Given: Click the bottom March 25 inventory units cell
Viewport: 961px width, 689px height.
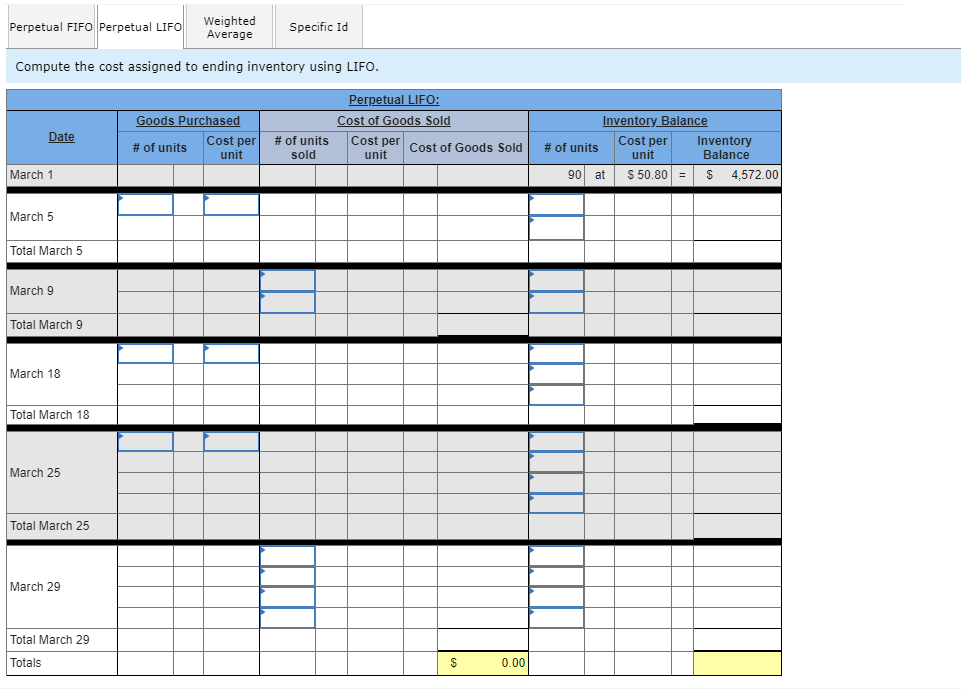Looking at the screenshot, I should [556, 503].
